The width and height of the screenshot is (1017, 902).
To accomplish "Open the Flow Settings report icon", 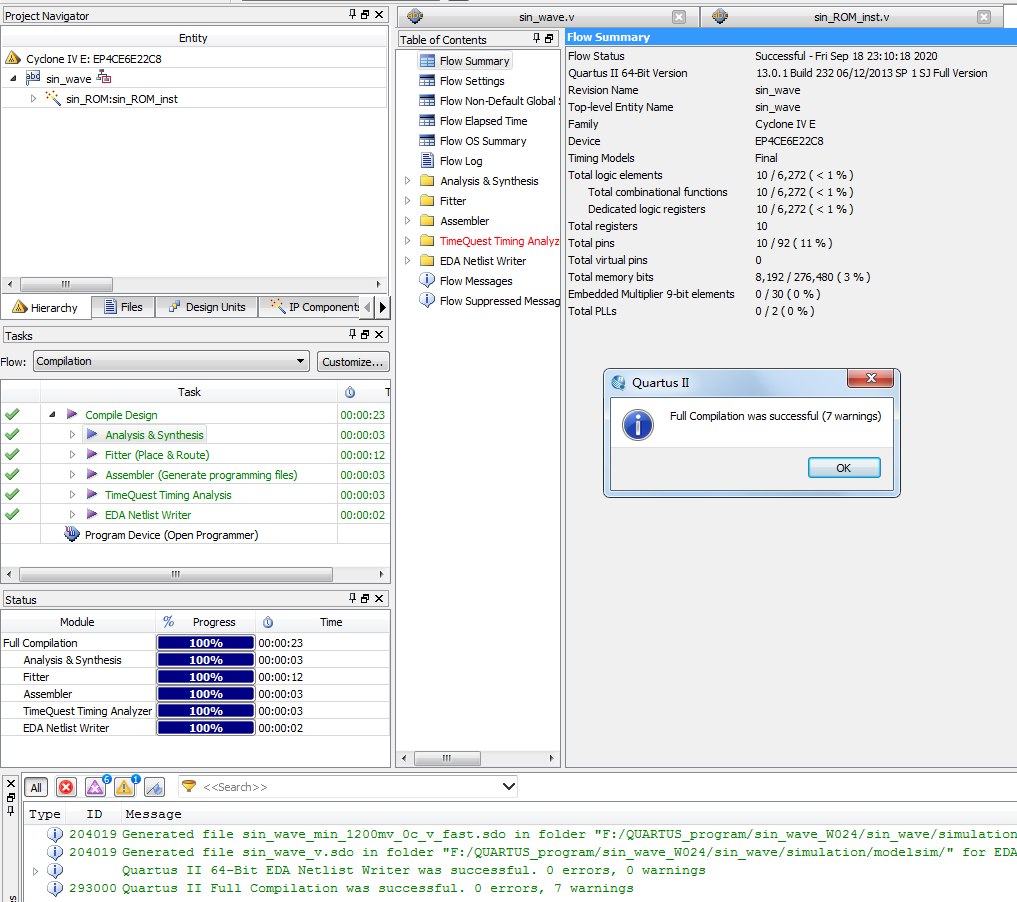I will coord(427,81).
